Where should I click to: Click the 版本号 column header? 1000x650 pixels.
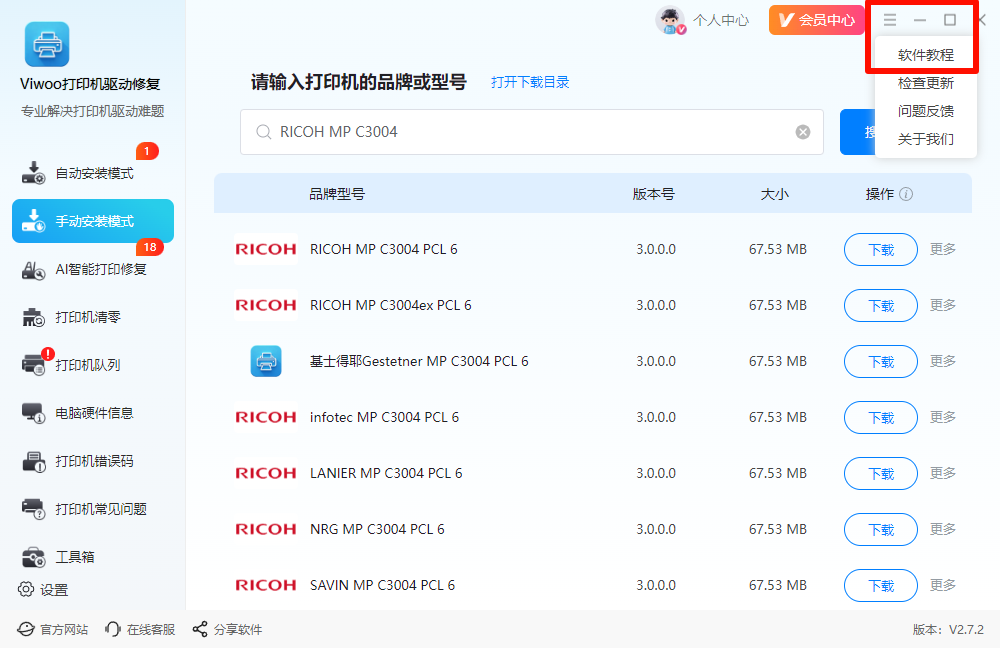point(654,194)
